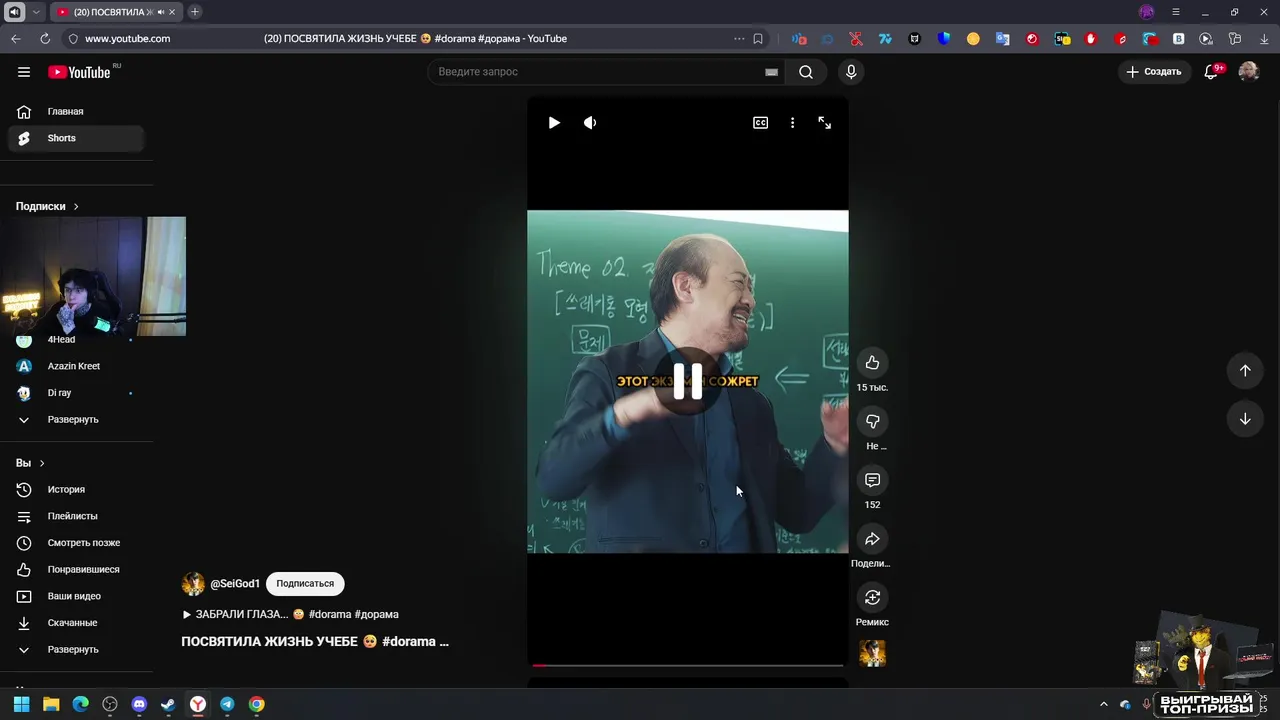This screenshot has height=720, width=1280.
Task: Open Главная in sidebar
Action: (76, 112)
